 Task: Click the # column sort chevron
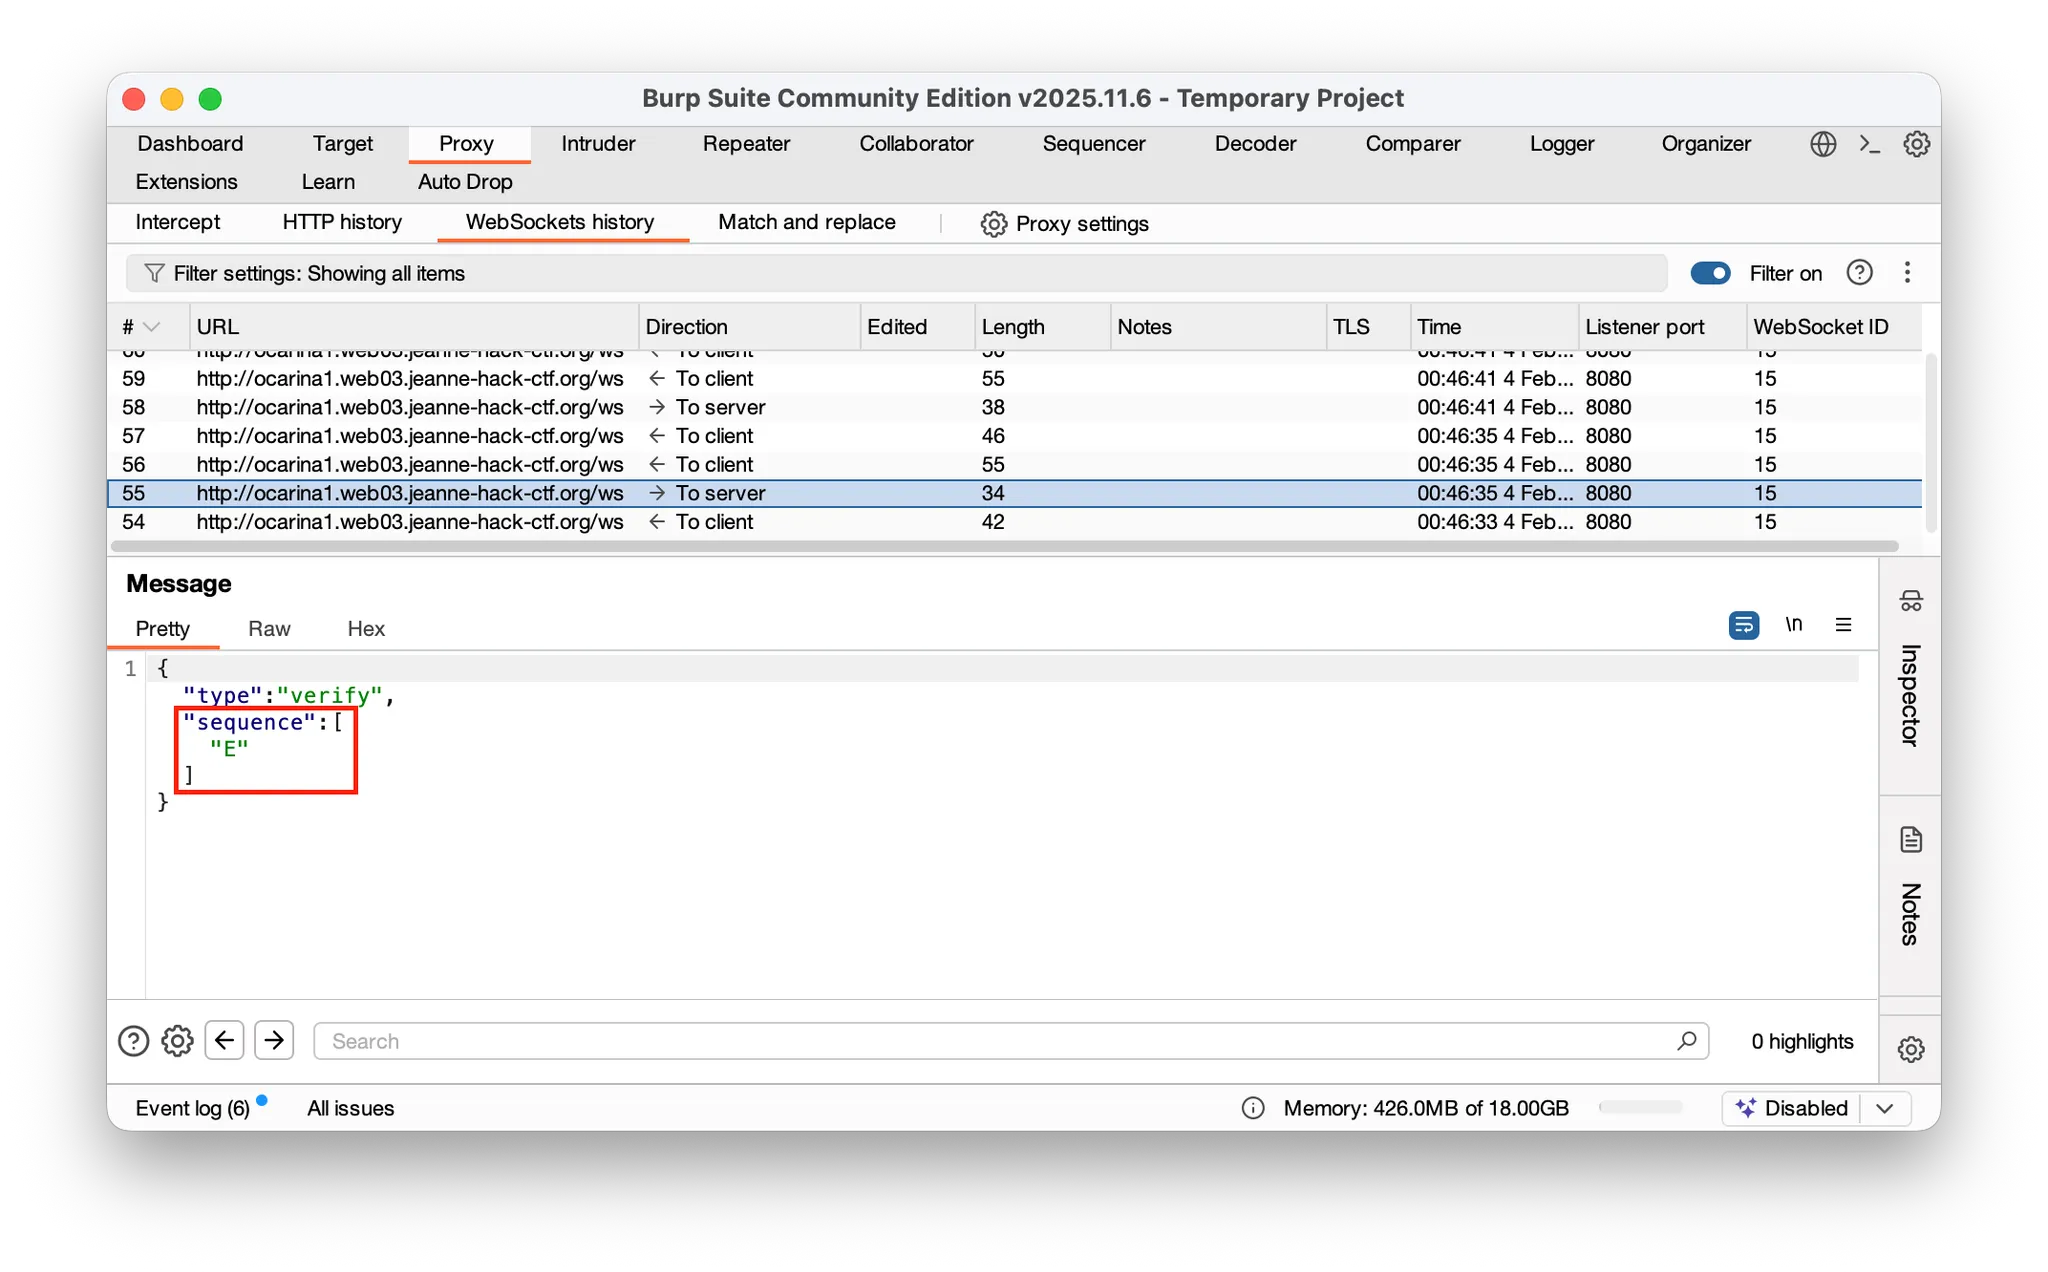tap(152, 327)
